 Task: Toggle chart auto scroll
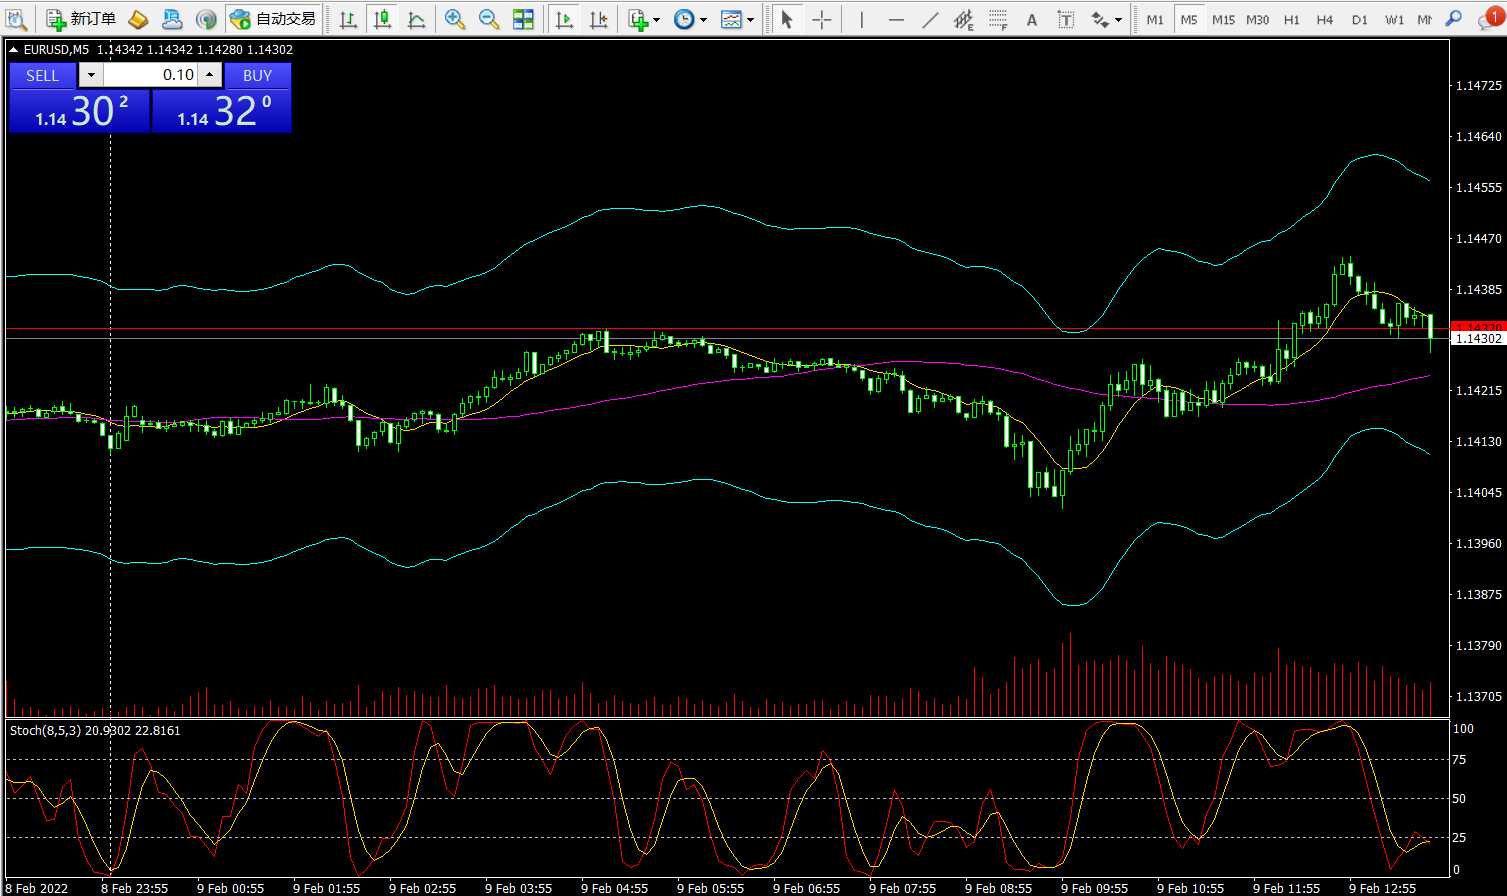point(564,19)
